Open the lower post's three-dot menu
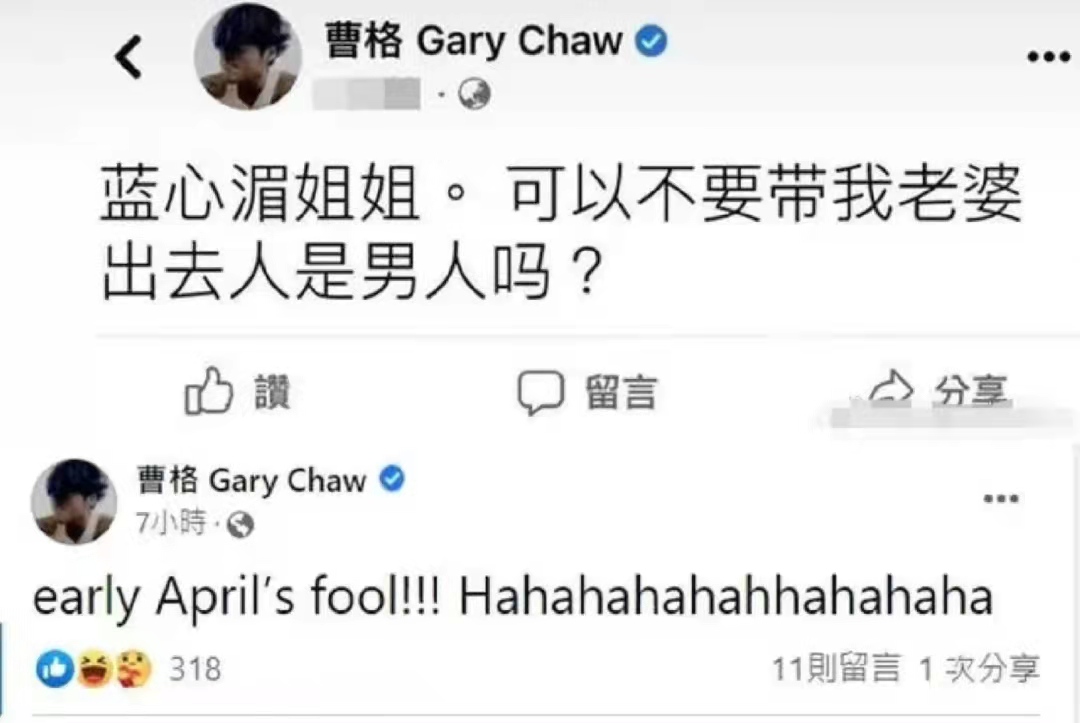Screen dimensions: 1080x723 point(1001,499)
